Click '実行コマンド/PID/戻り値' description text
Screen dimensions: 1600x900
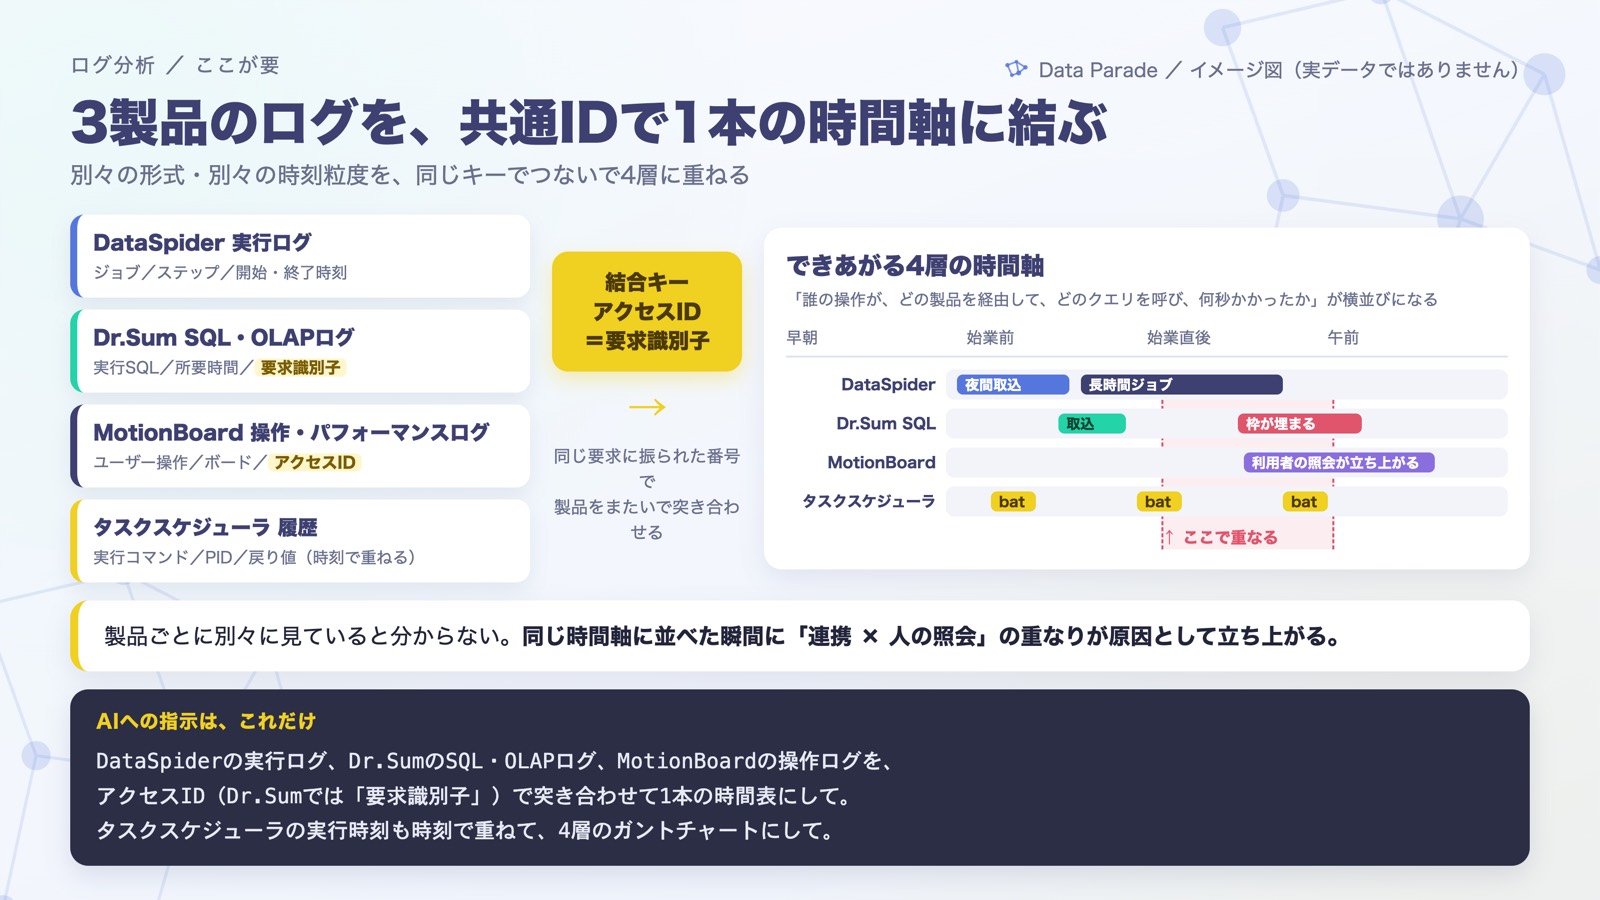tap(254, 557)
